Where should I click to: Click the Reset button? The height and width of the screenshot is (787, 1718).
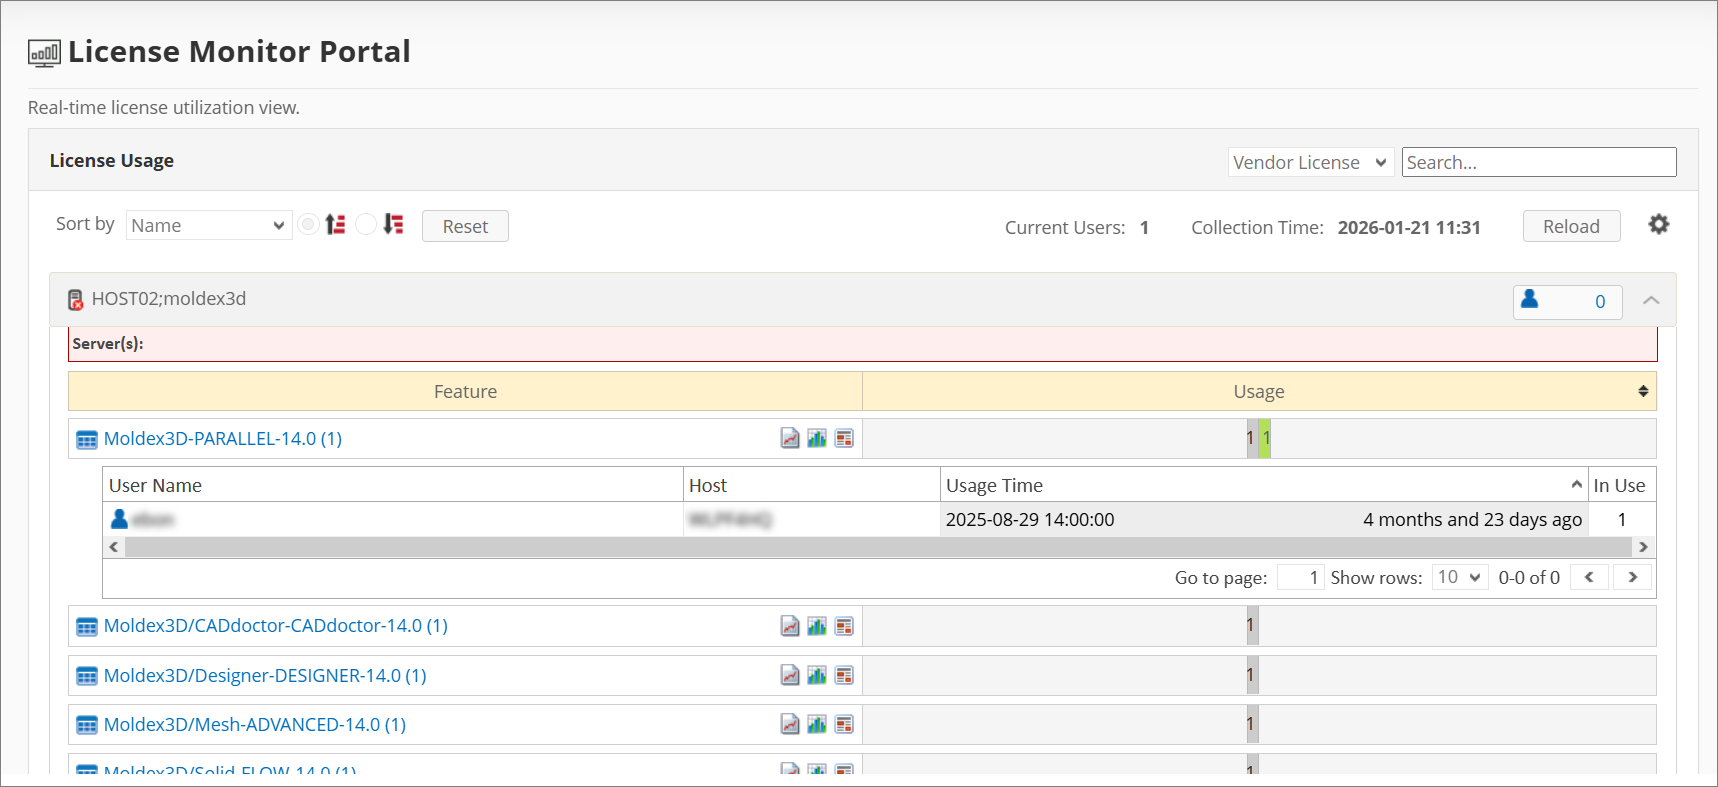465,226
